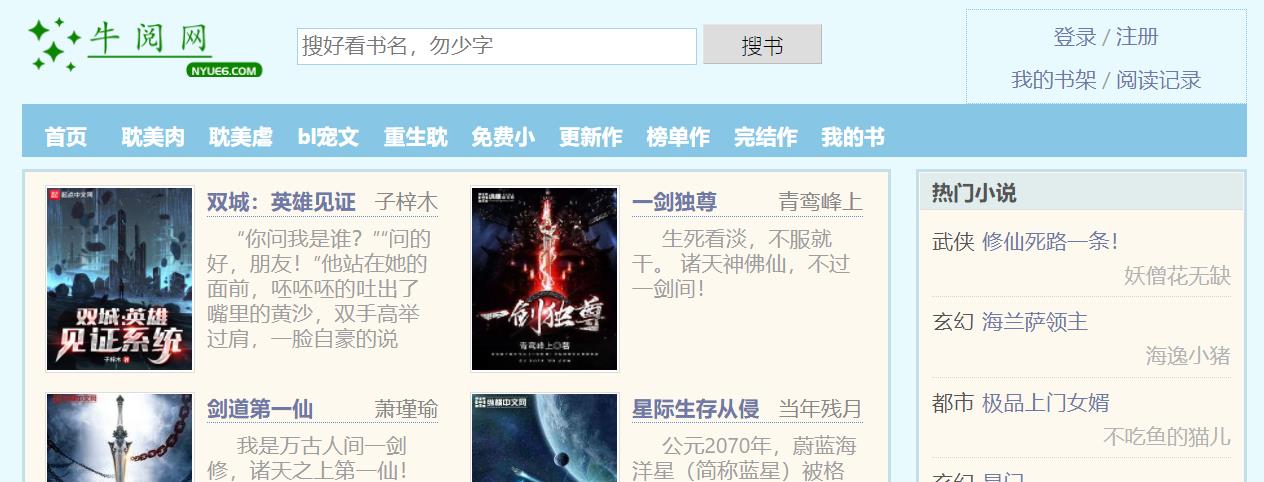Click the 牛阅网 site logo

[145, 46]
